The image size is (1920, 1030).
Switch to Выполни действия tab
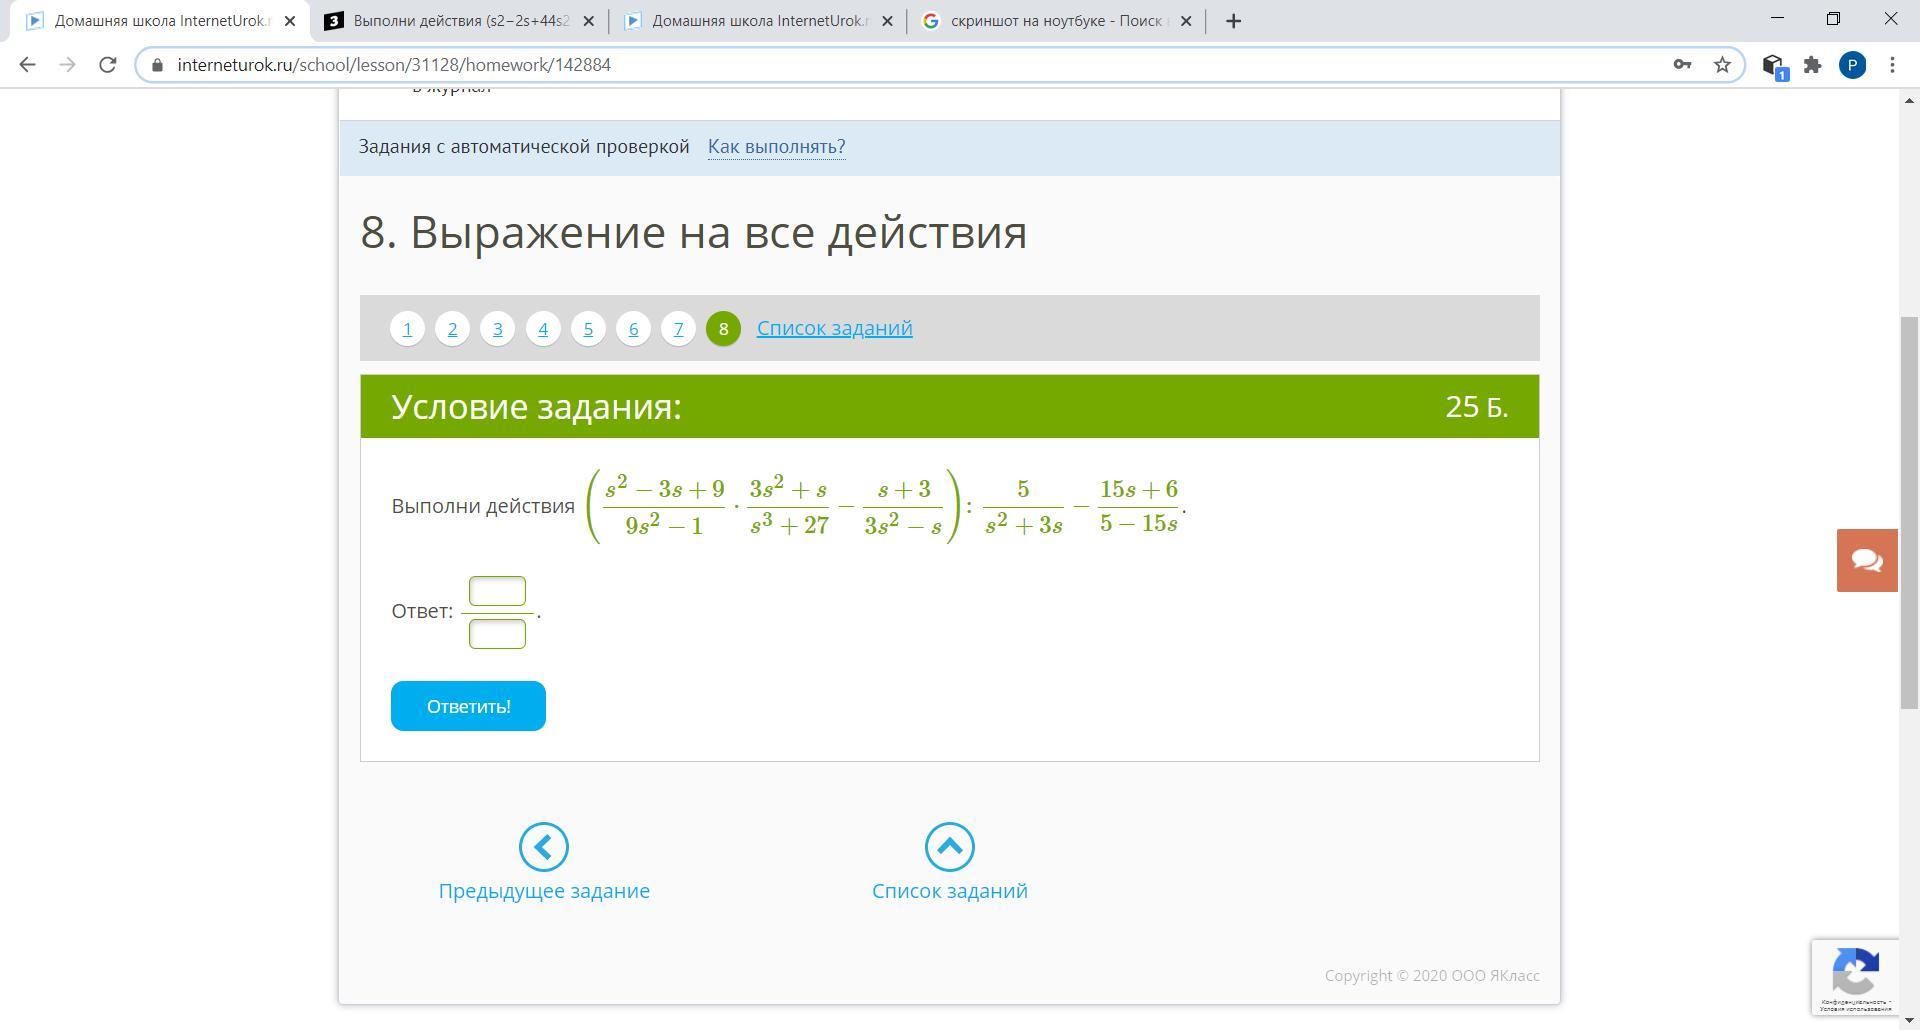pyautogui.click(x=461, y=21)
